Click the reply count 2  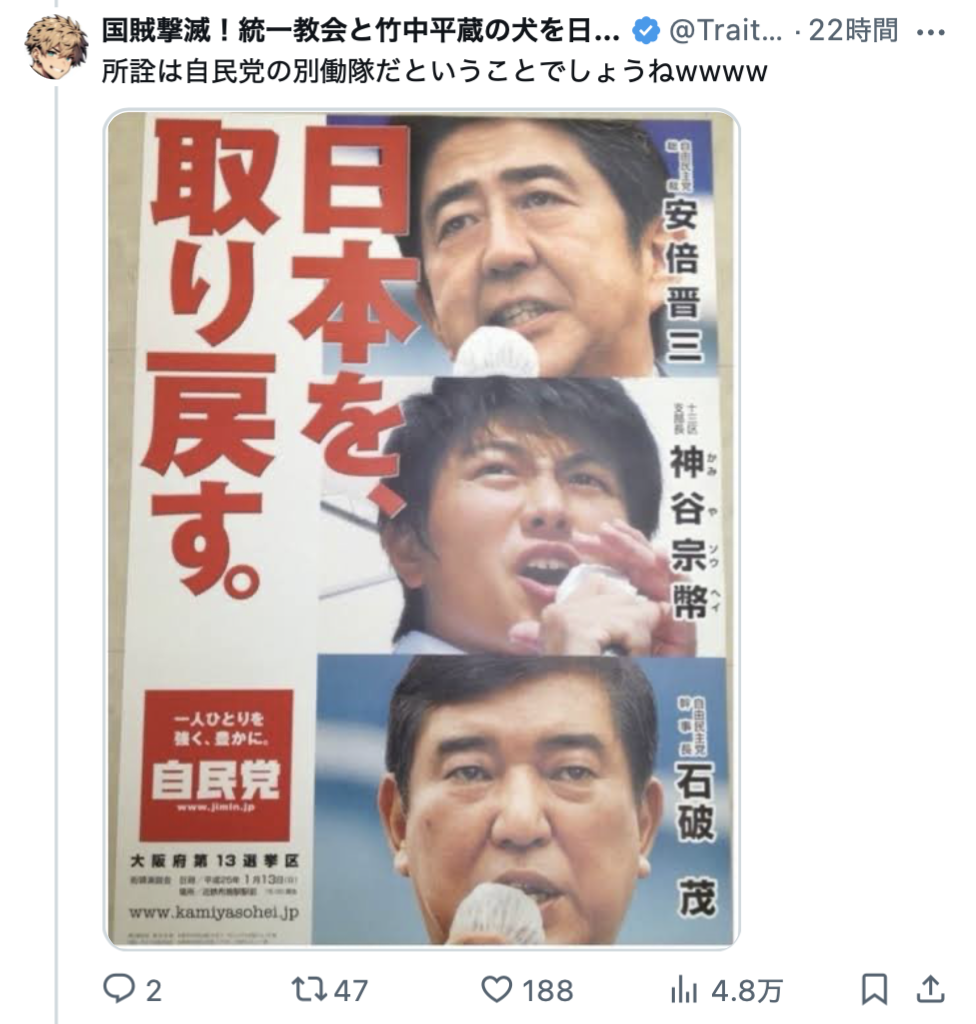point(154,991)
